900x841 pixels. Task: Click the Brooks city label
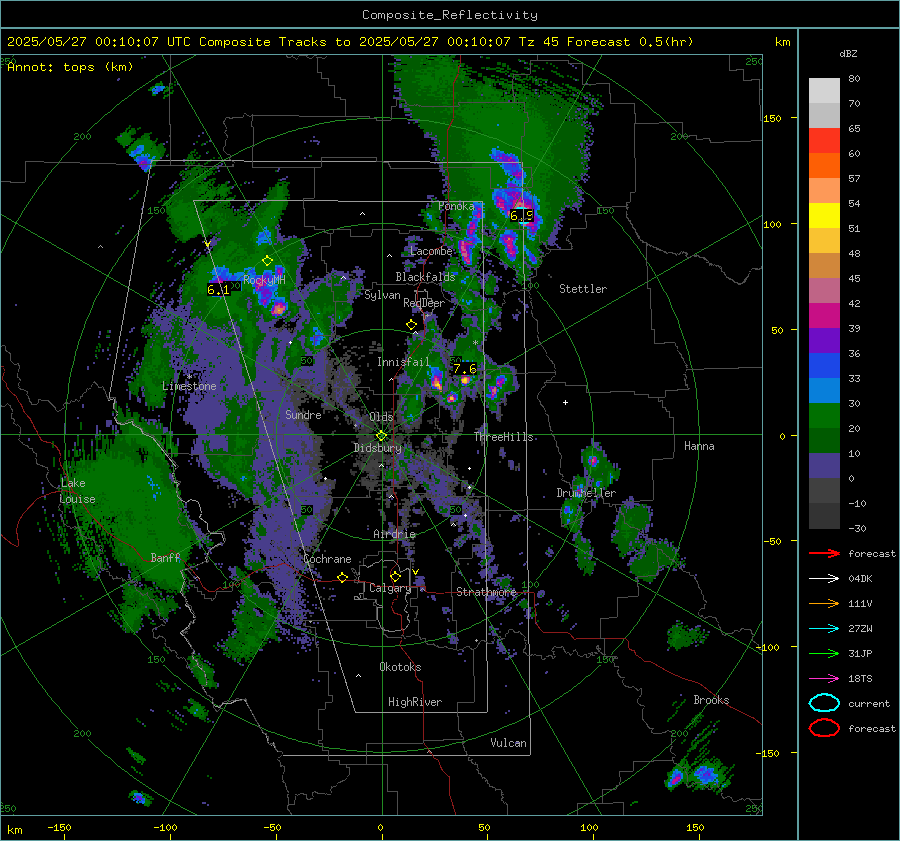coord(711,700)
